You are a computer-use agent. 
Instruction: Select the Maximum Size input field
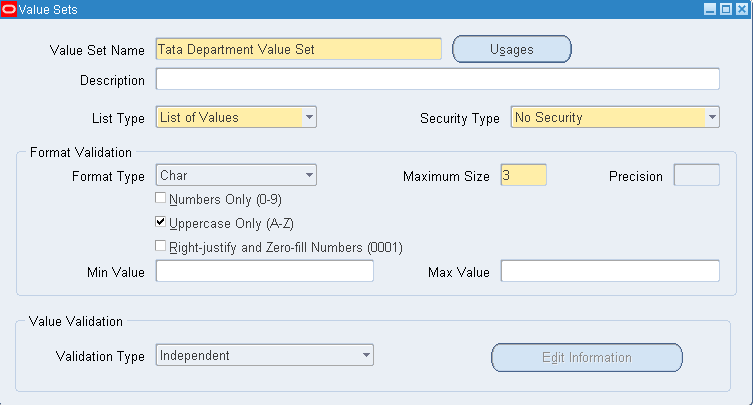pos(523,176)
